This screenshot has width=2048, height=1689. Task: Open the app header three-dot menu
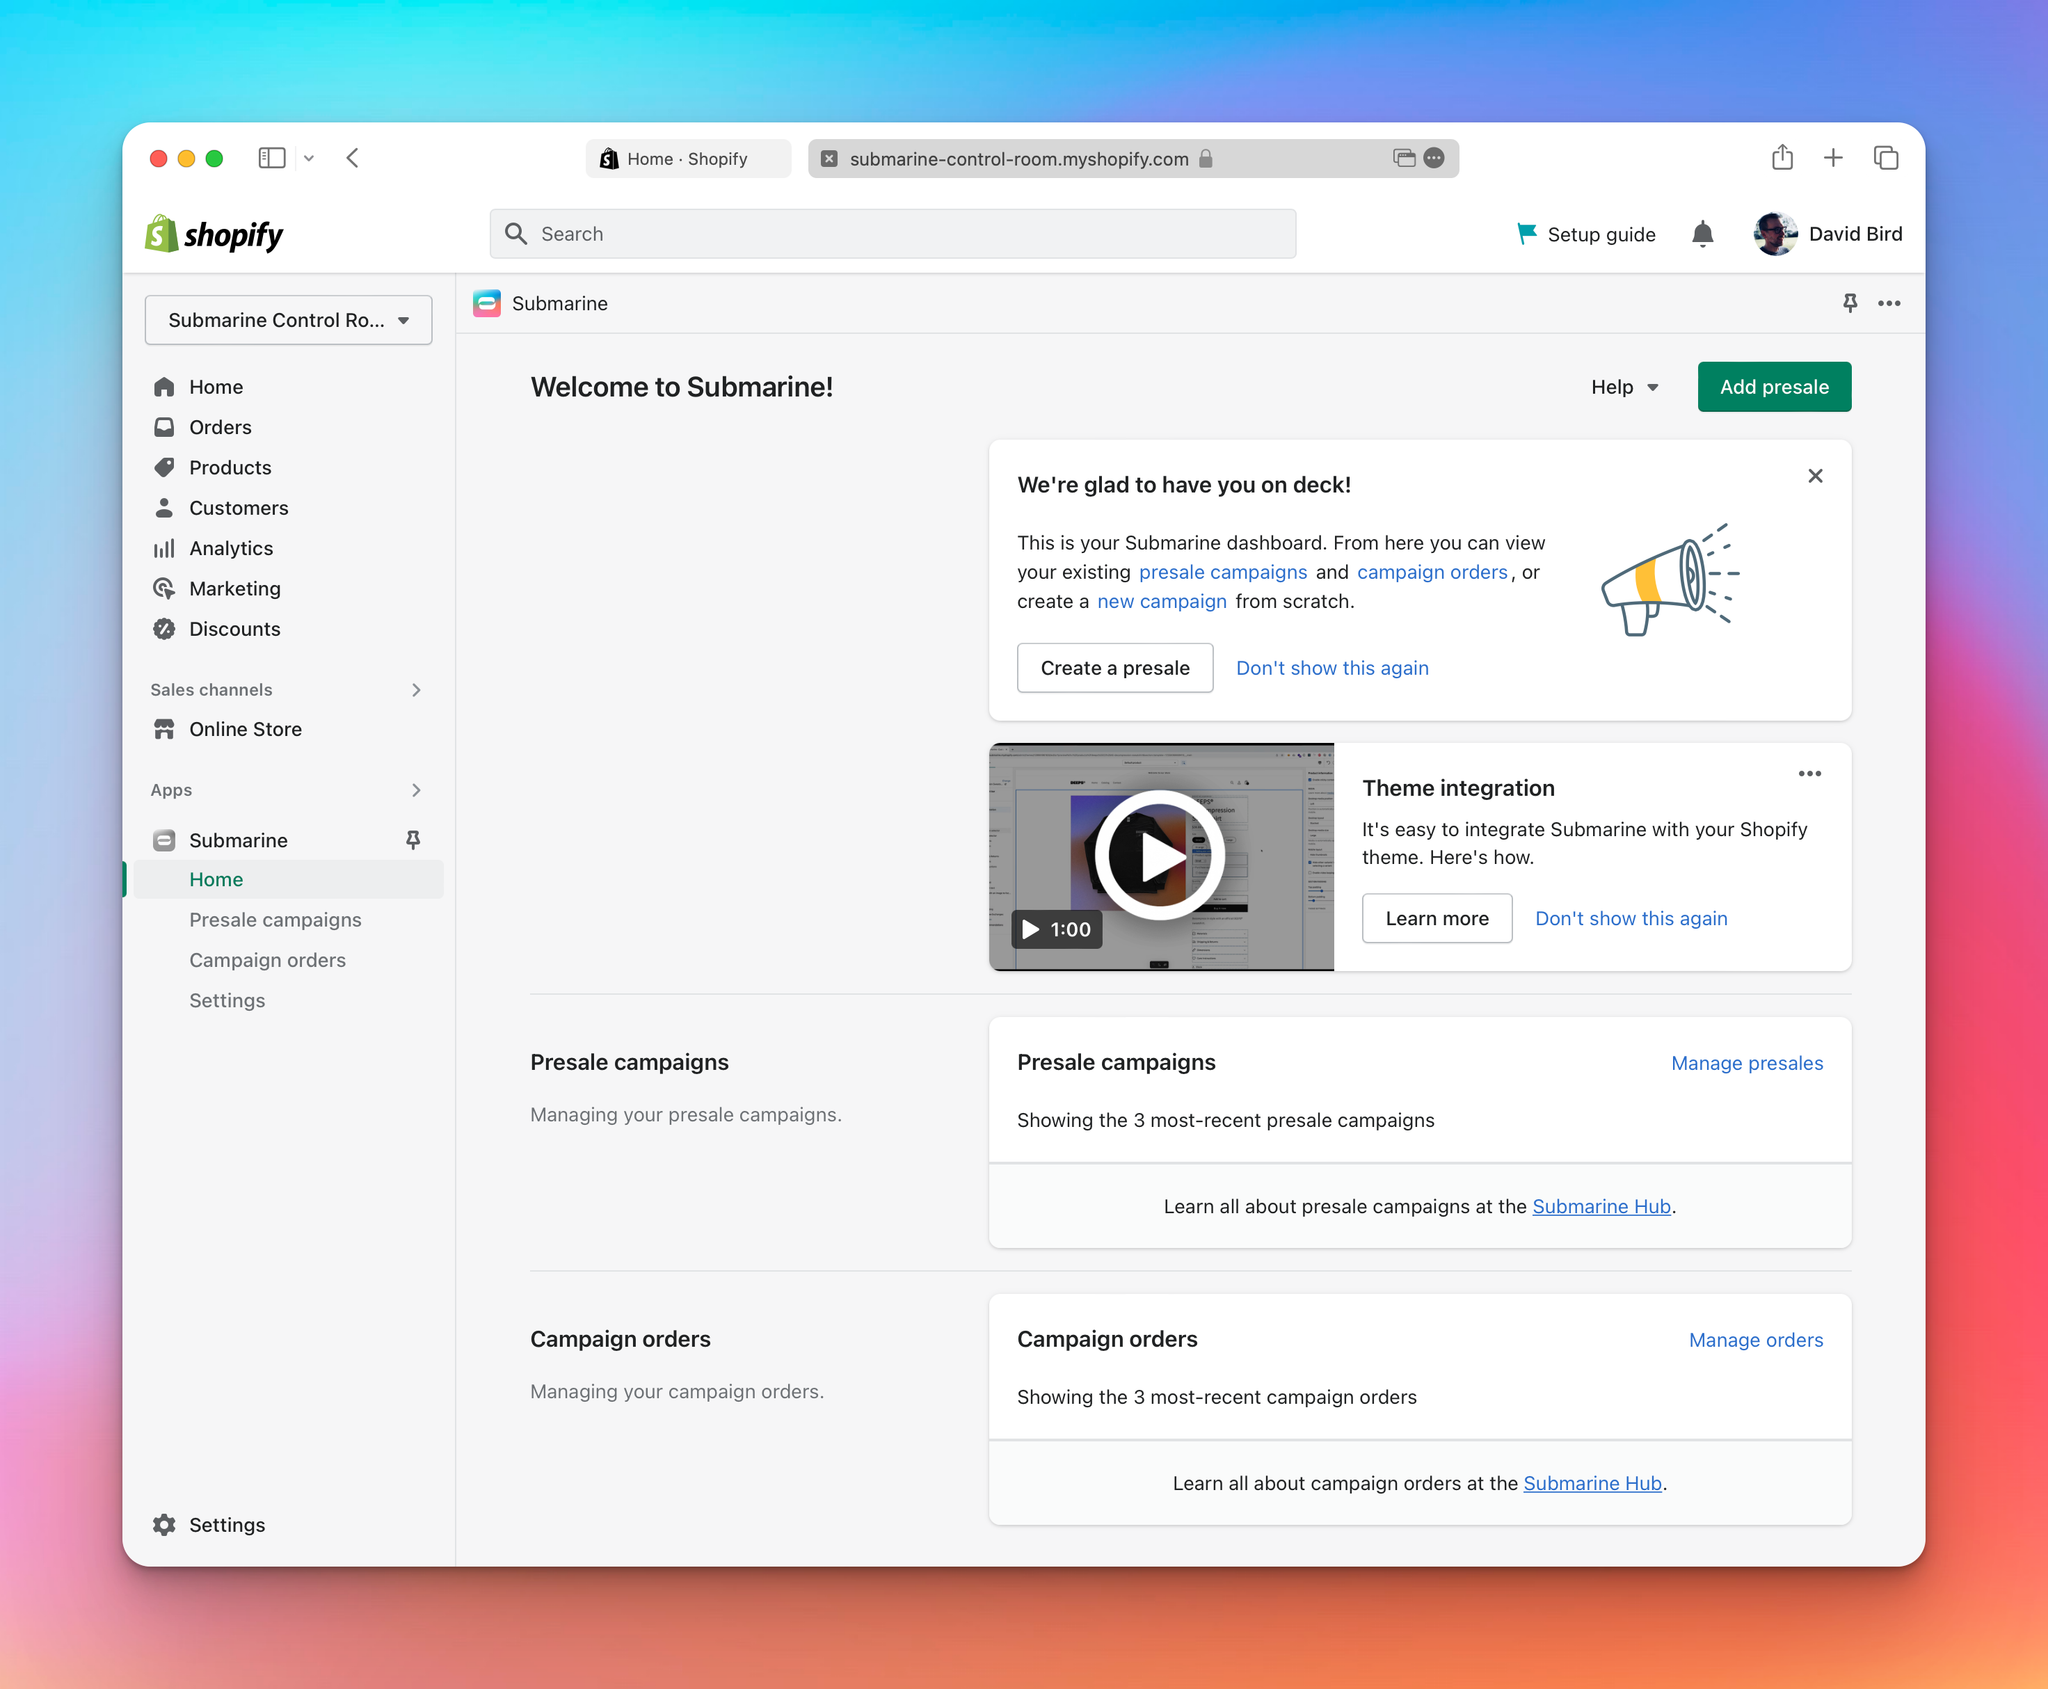click(x=1889, y=303)
